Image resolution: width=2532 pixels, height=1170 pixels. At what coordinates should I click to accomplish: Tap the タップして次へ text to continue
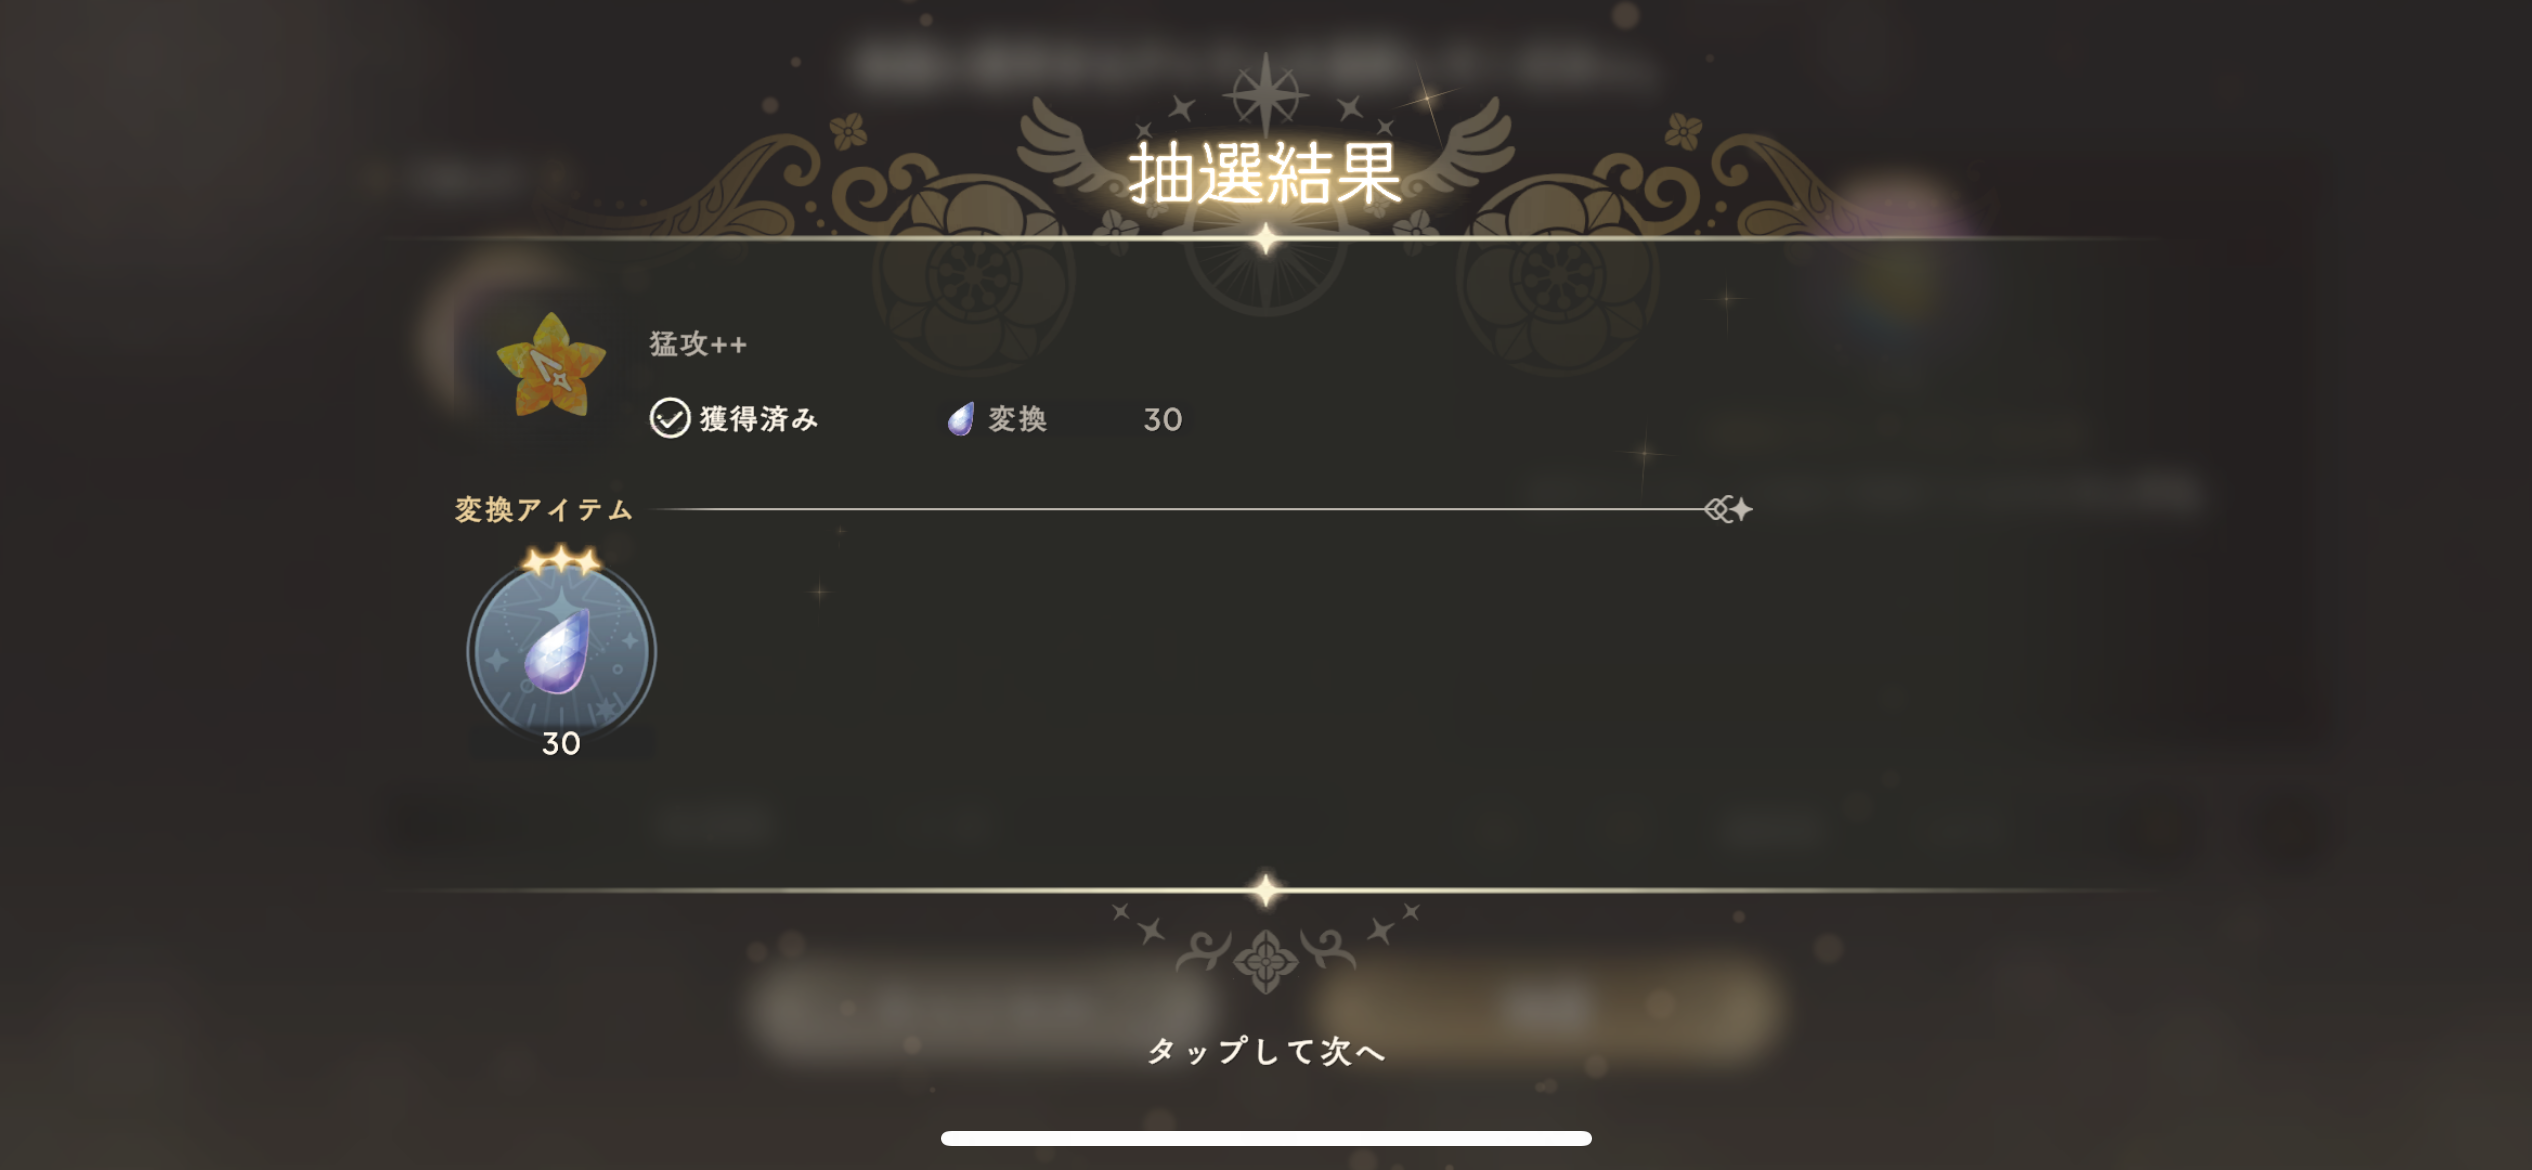point(1266,1050)
